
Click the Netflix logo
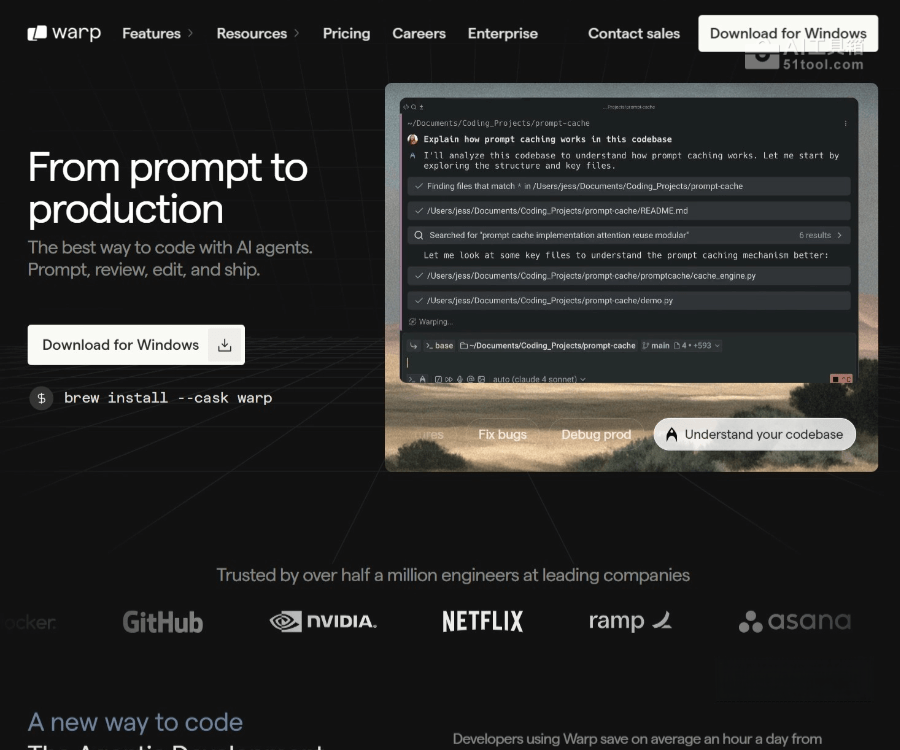pos(483,622)
